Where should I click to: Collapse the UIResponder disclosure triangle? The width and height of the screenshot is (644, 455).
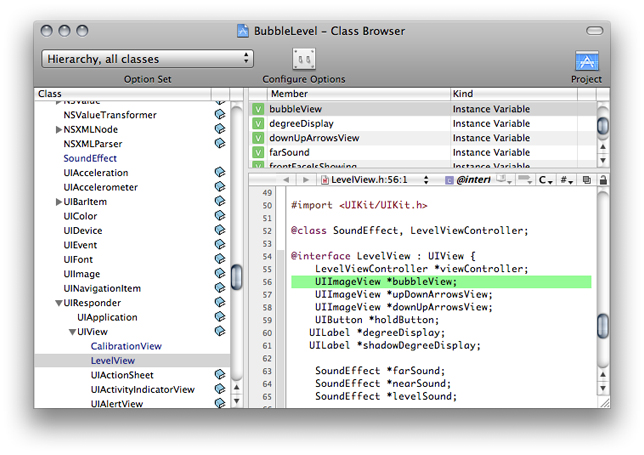point(58,303)
